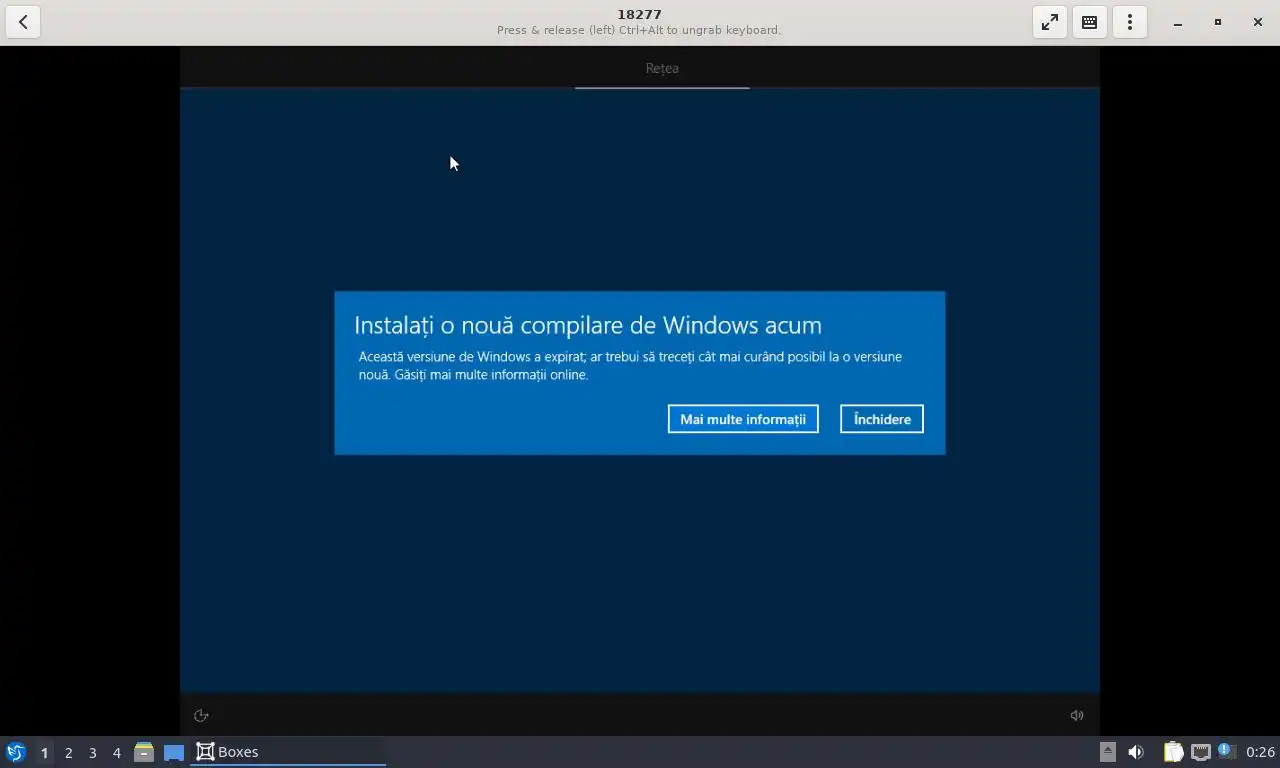
Task: Click the Închidere button
Action: 882,419
